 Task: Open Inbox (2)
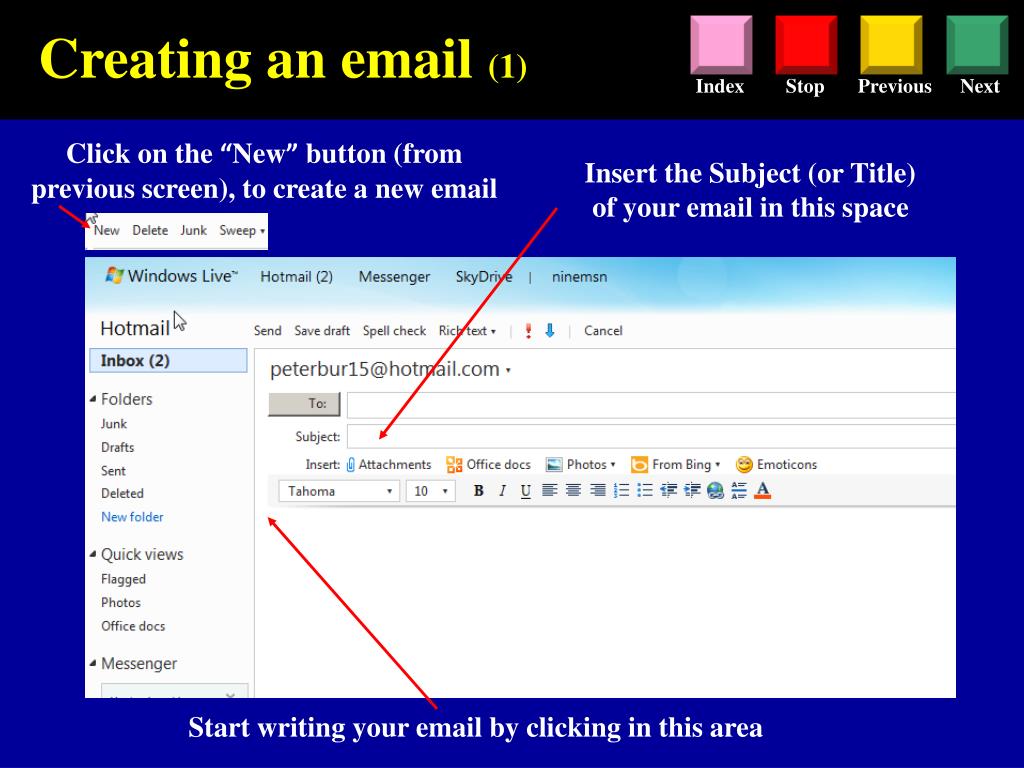point(168,360)
